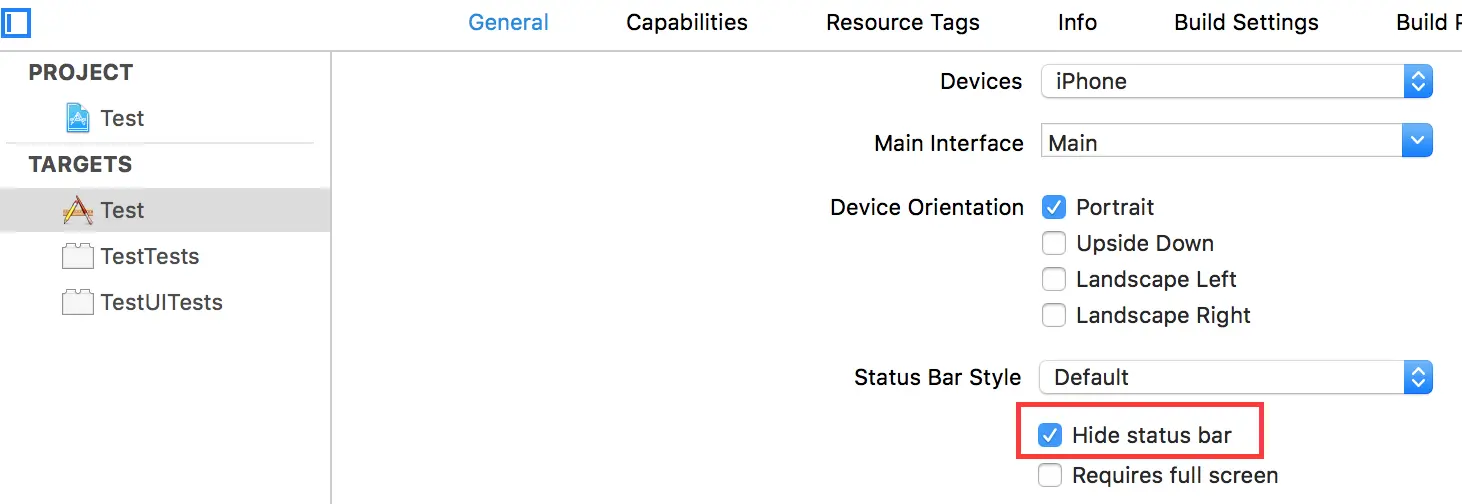Viewport: 1462px width, 504px height.
Task: Select the Info tab
Action: click(1077, 22)
